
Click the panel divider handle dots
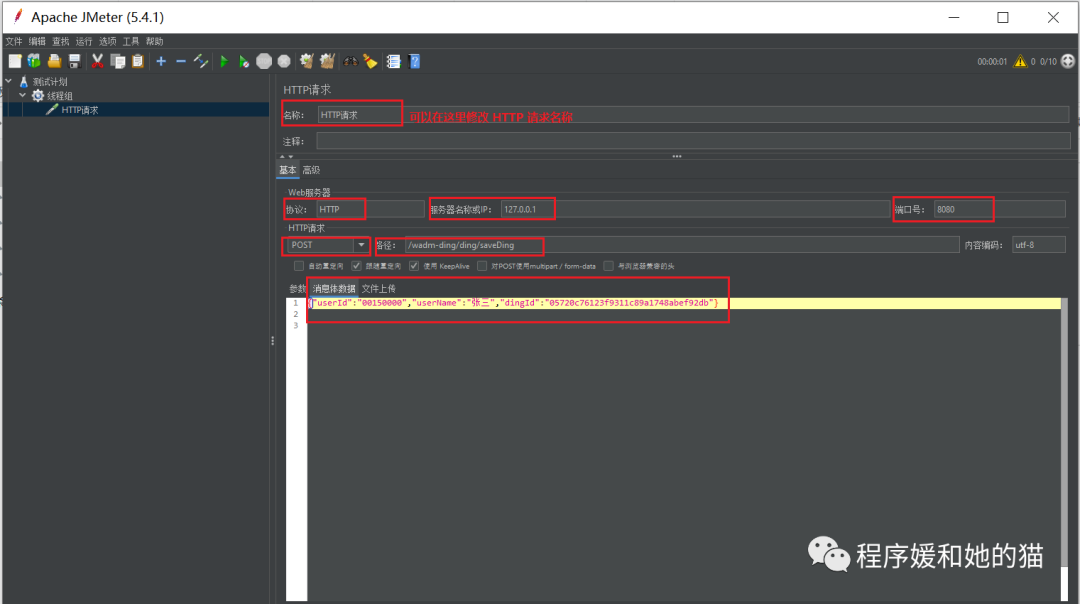273,340
